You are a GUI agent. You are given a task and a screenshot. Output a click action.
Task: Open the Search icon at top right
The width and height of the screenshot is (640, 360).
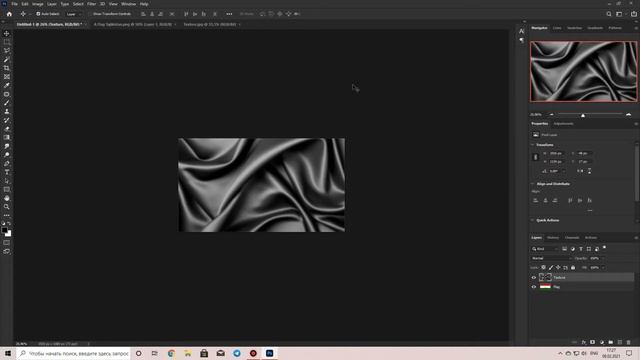(x=609, y=14)
